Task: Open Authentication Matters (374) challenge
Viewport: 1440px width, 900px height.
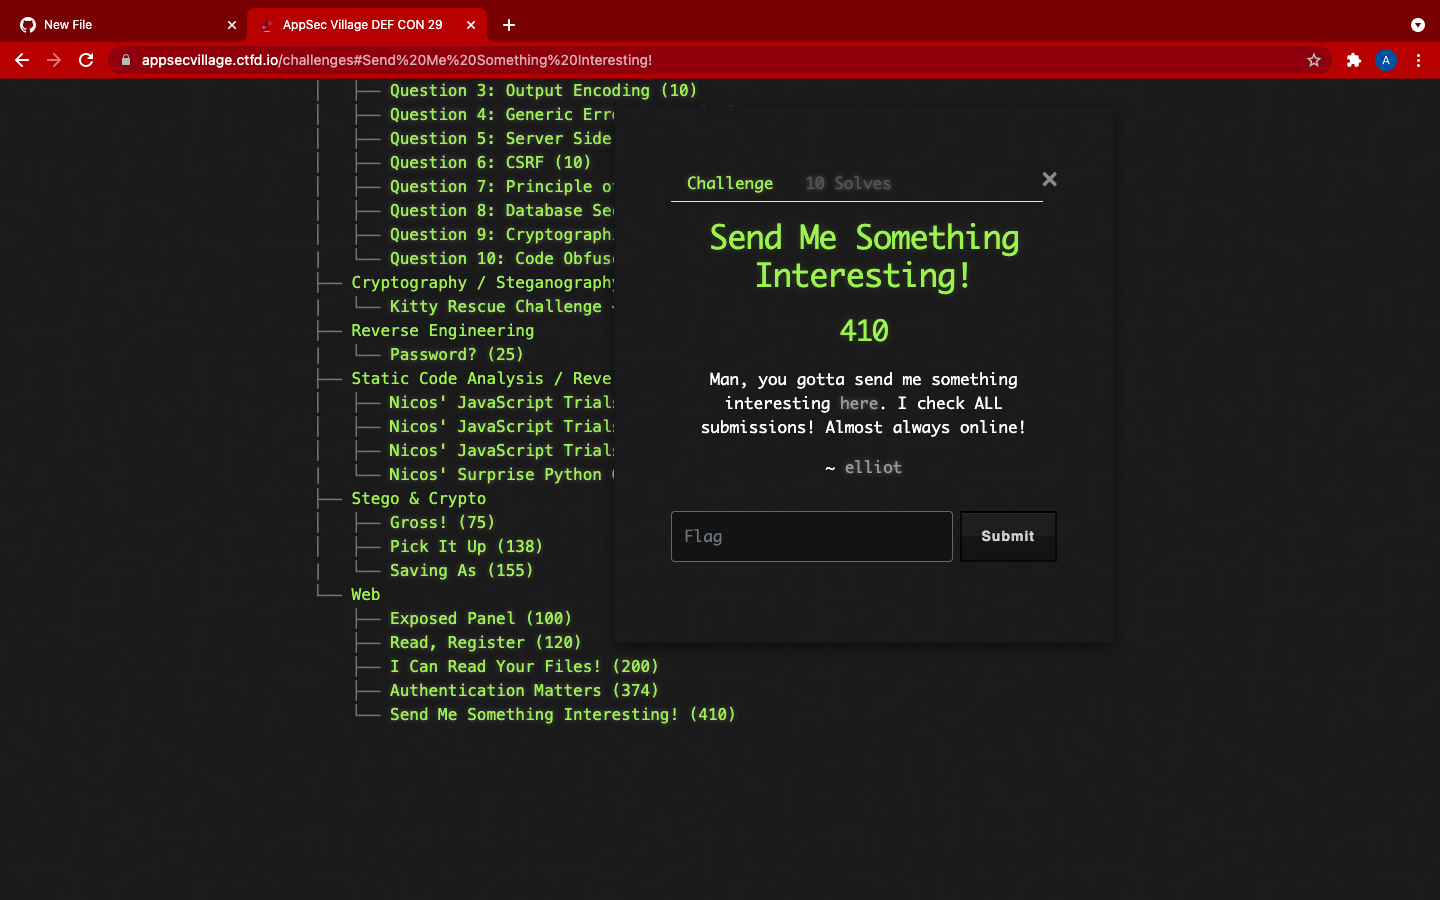Action: pyautogui.click(x=524, y=690)
